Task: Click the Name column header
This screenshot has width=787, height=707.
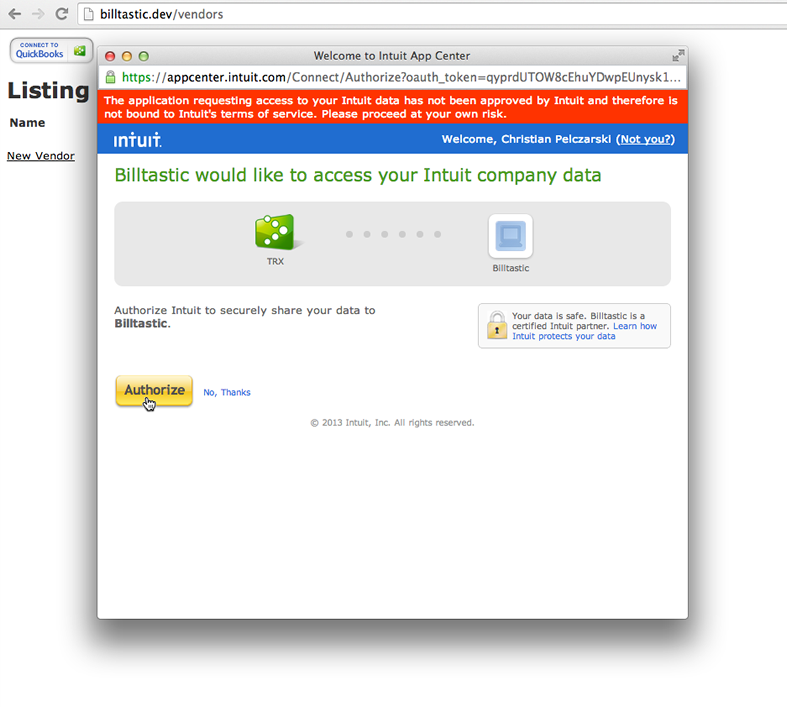Action: coord(27,123)
